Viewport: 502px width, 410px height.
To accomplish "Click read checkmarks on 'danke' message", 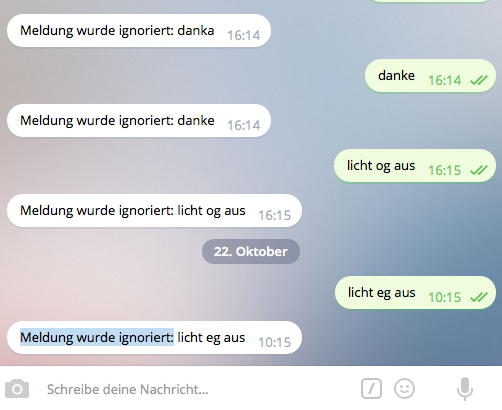I will (x=479, y=80).
